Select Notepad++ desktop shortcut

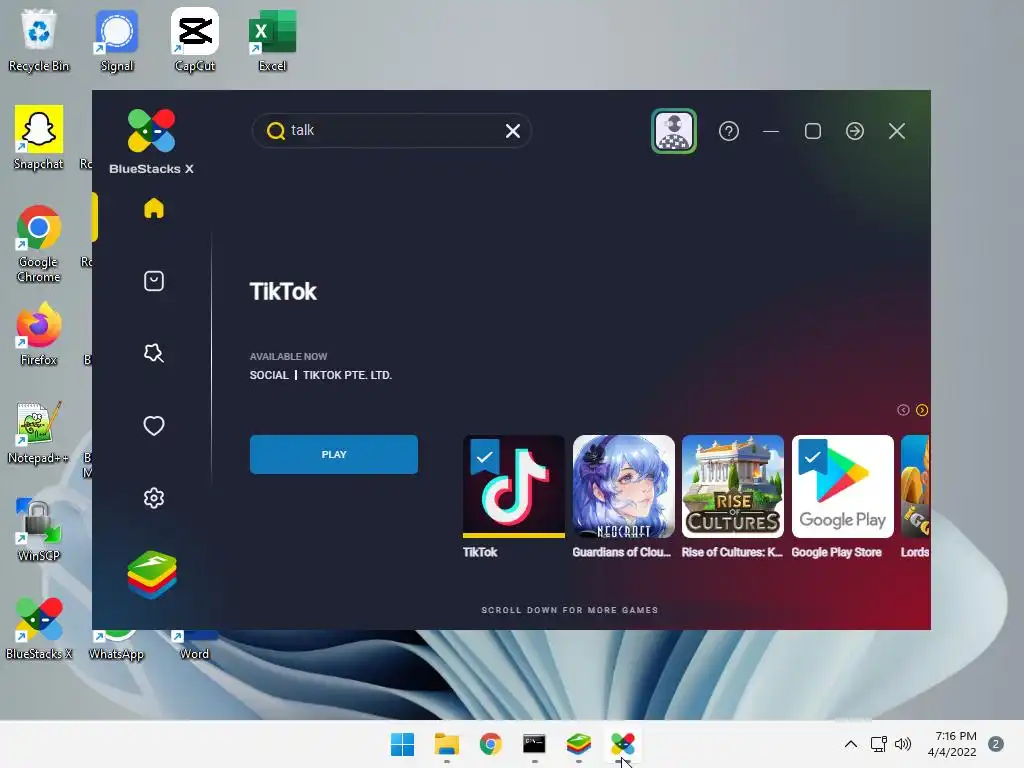point(39,432)
